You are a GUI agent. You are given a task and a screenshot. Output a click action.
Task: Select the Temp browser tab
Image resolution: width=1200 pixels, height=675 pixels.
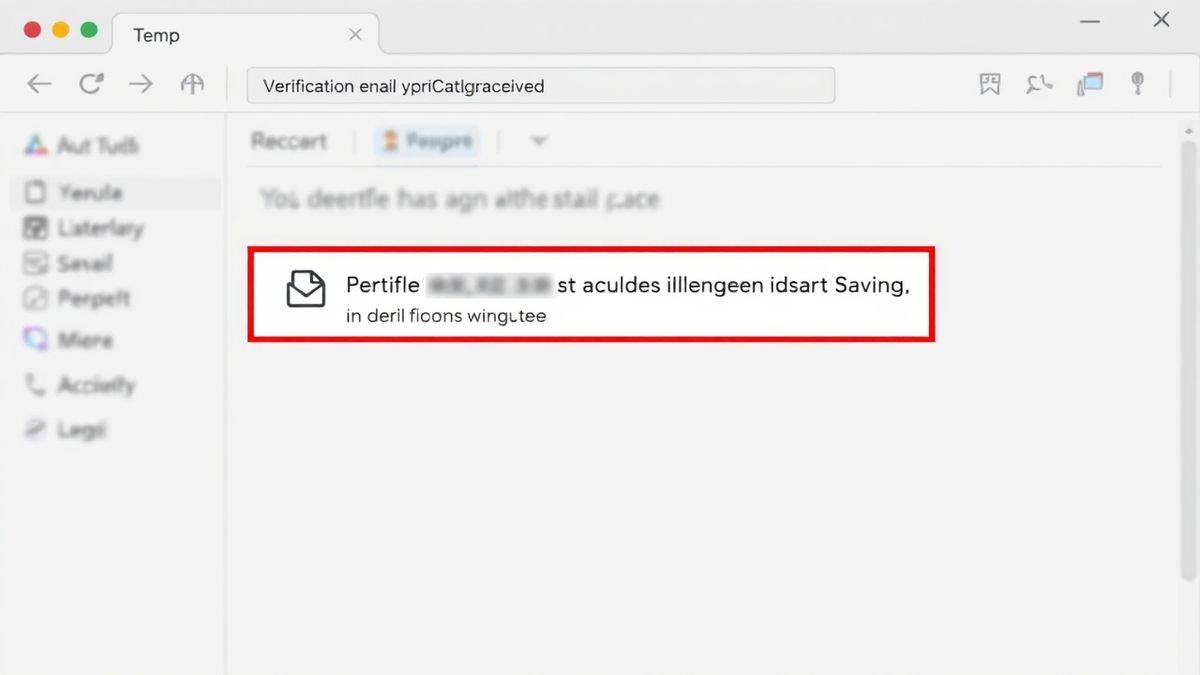pyautogui.click(x=245, y=34)
